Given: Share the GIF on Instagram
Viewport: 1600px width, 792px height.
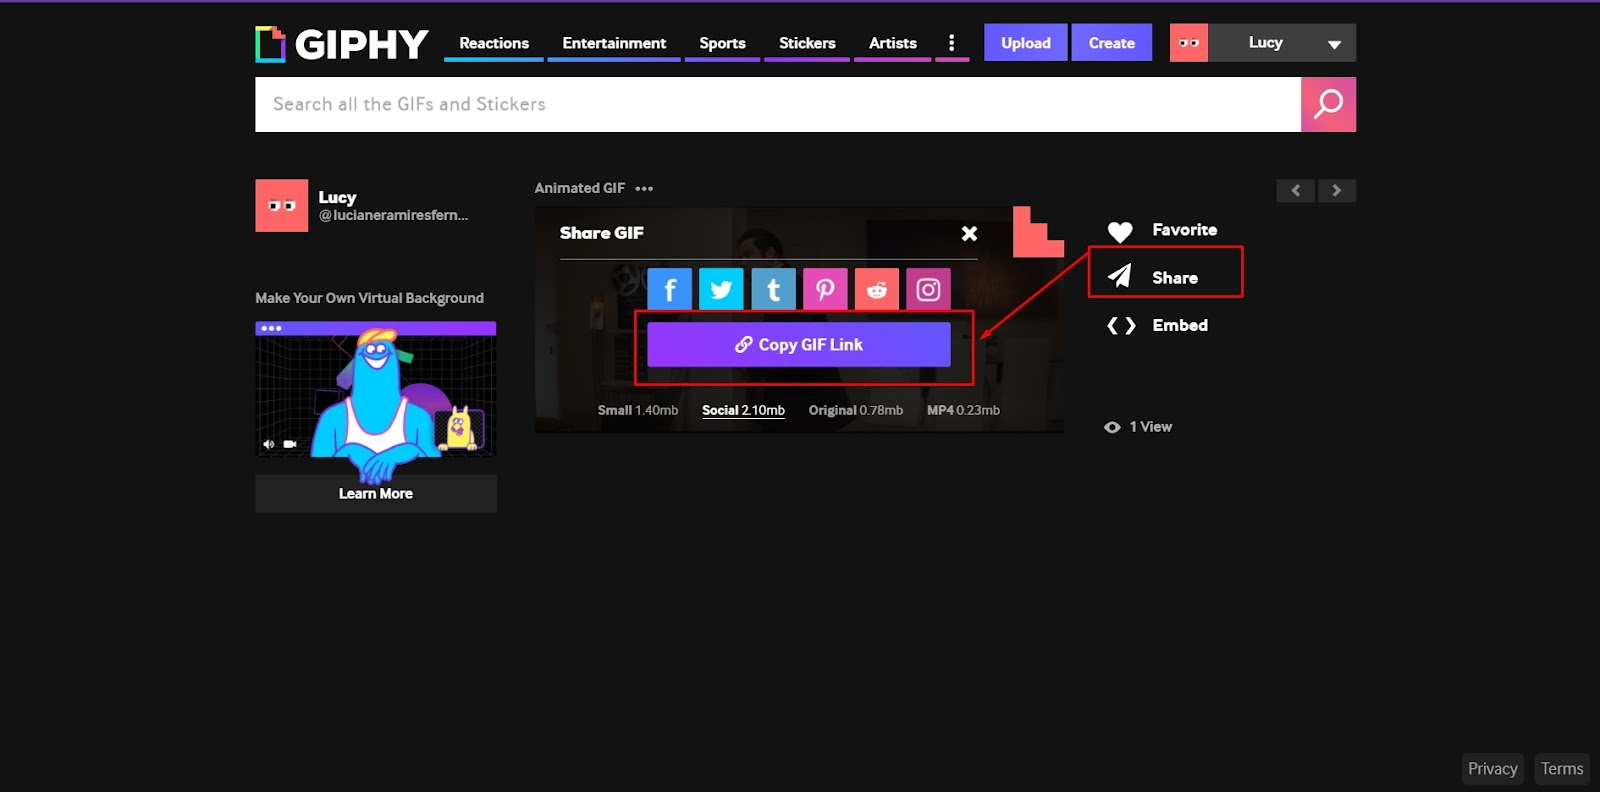Looking at the screenshot, I should [x=928, y=290].
